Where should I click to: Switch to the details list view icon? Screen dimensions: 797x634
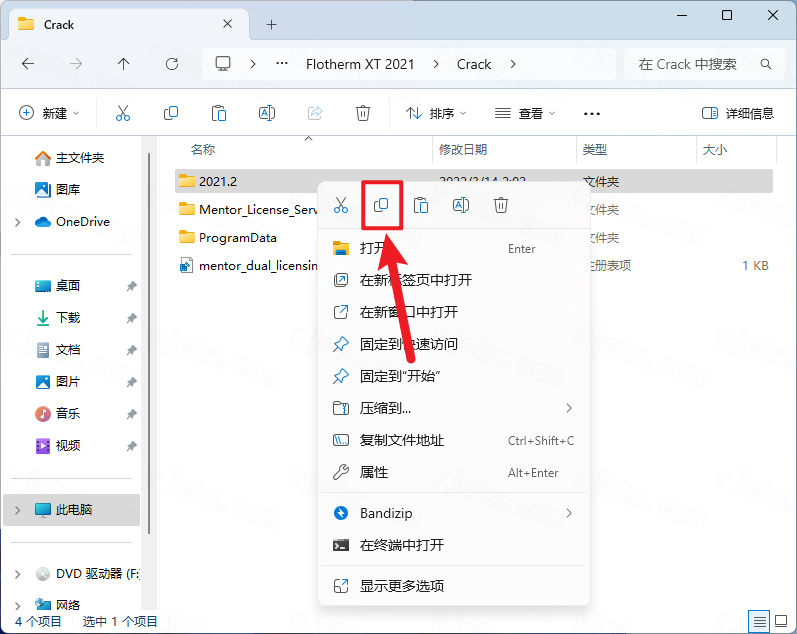click(x=759, y=621)
